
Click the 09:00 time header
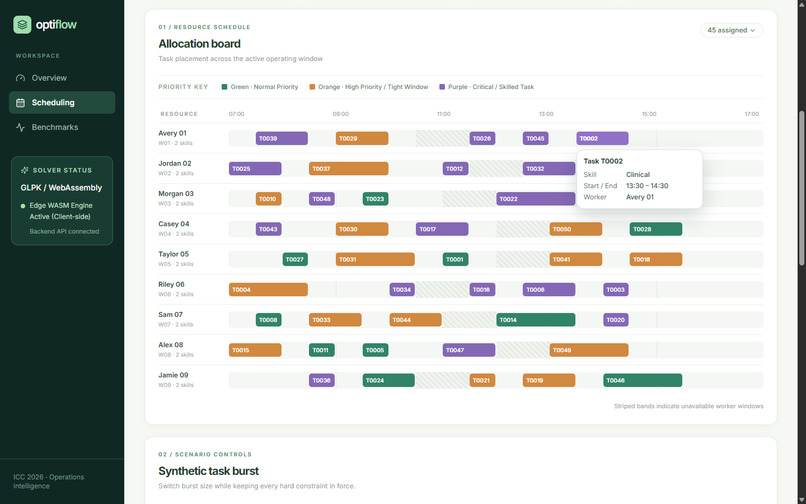pos(340,114)
